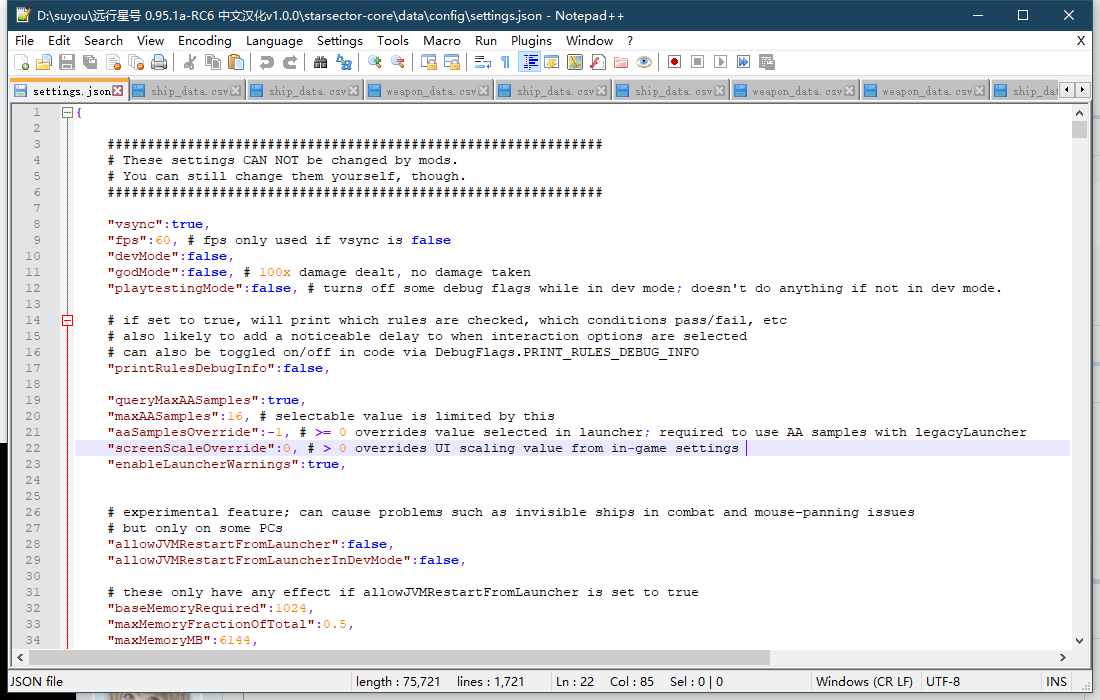The height and width of the screenshot is (700, 1100).
Task: Toggle the Show Indent Guide button
Action: click(x=529, y=62)
